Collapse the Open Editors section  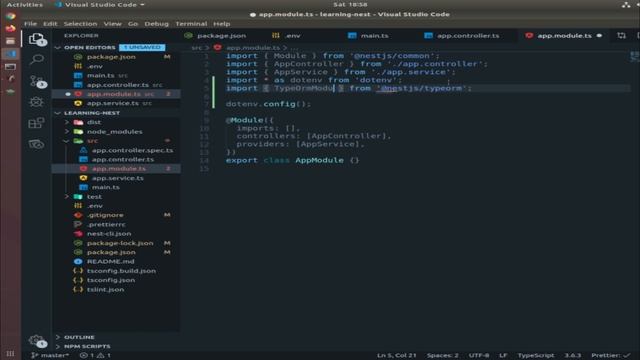[58, 47]
